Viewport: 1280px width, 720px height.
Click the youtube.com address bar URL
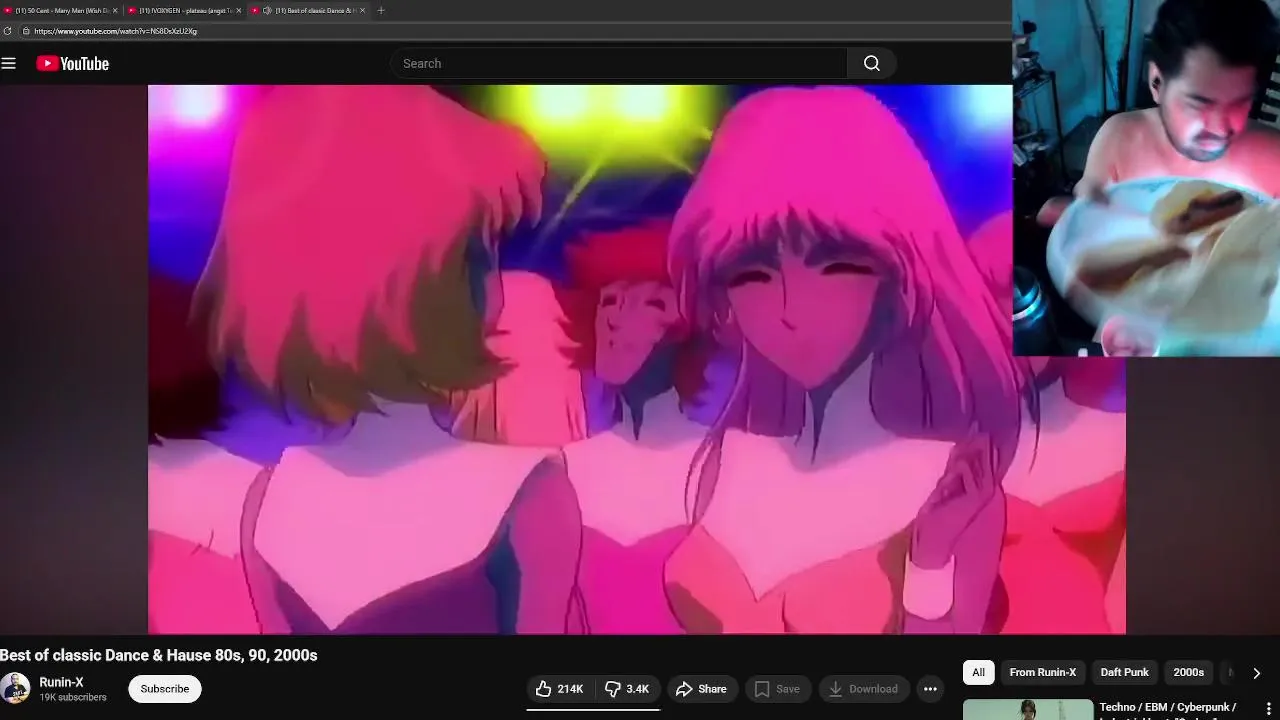click(x=115, y=31)
